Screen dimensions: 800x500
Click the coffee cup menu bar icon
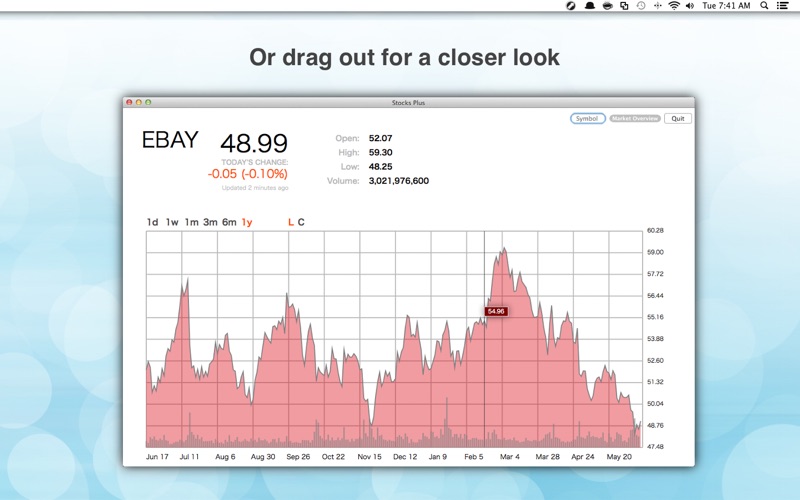click(607, 6)
